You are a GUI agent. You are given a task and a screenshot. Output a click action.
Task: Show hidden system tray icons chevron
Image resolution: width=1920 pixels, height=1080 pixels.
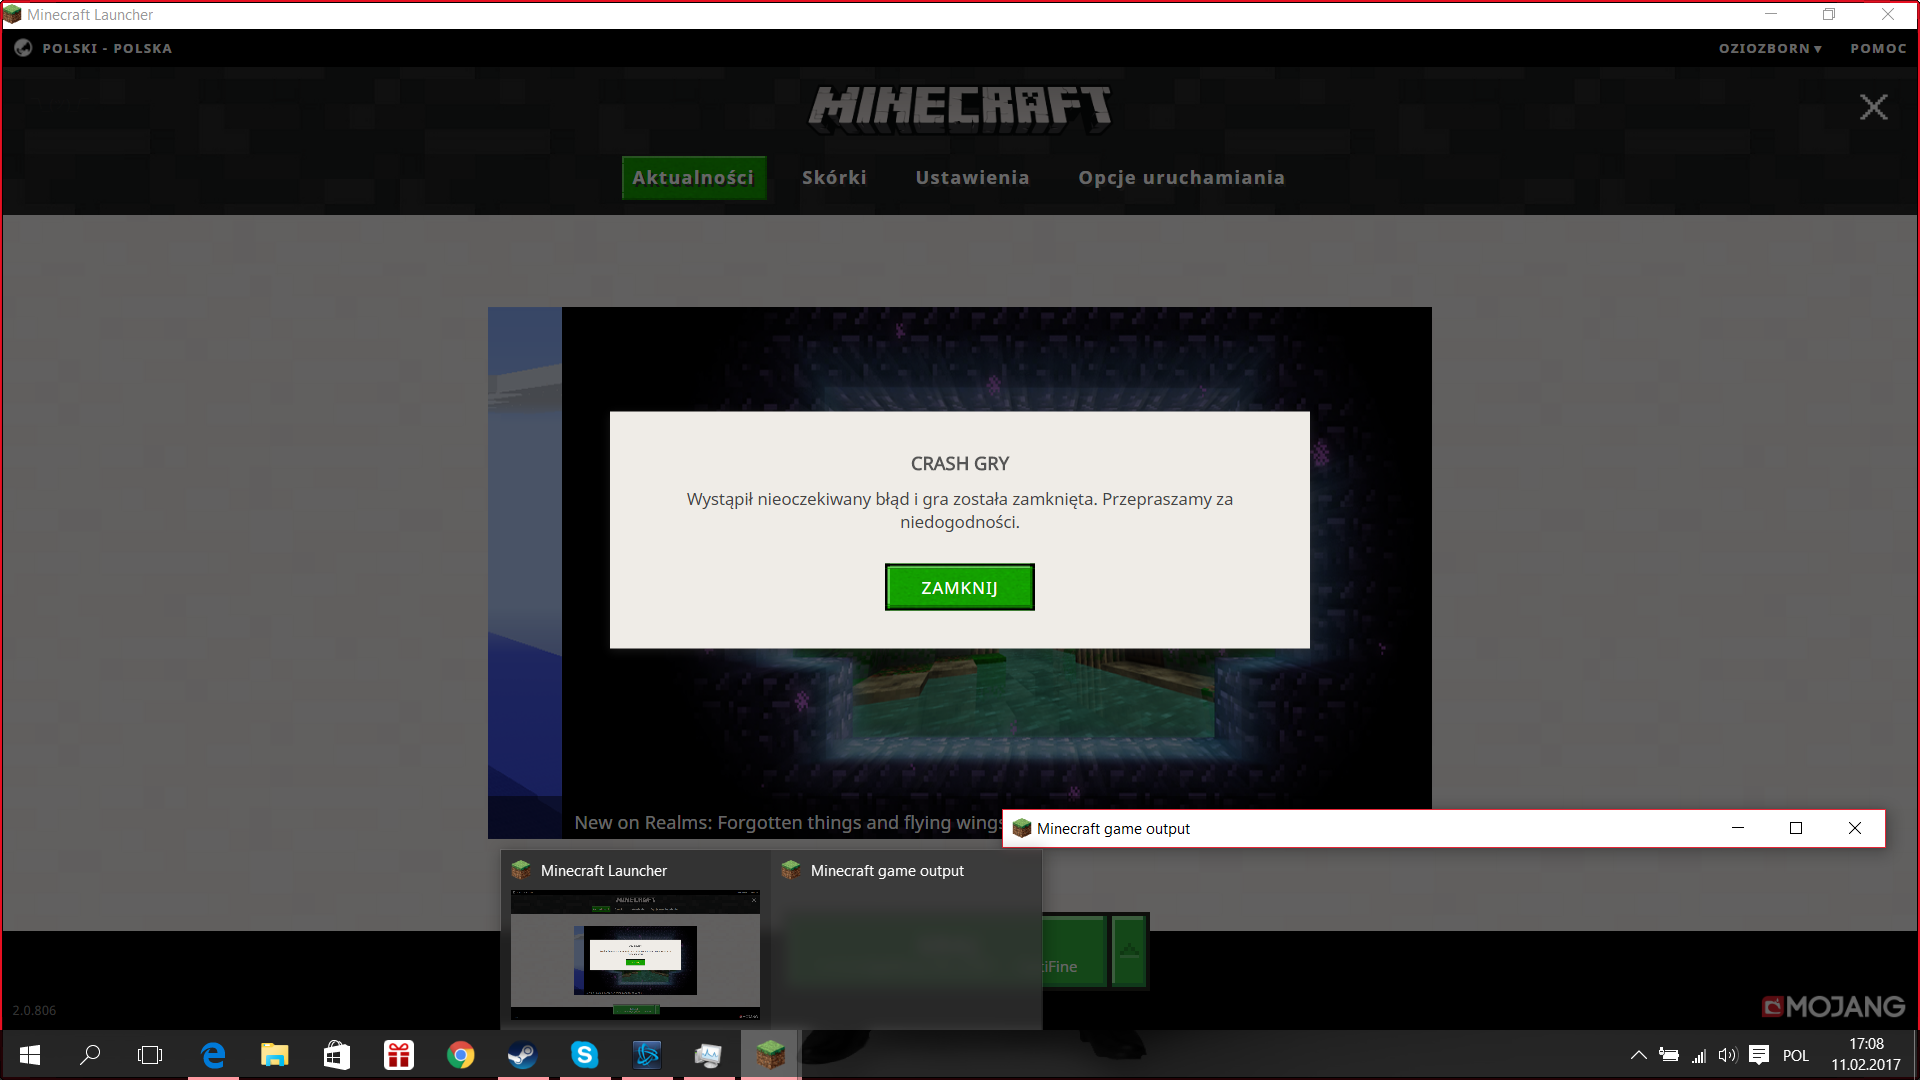1638,1055
